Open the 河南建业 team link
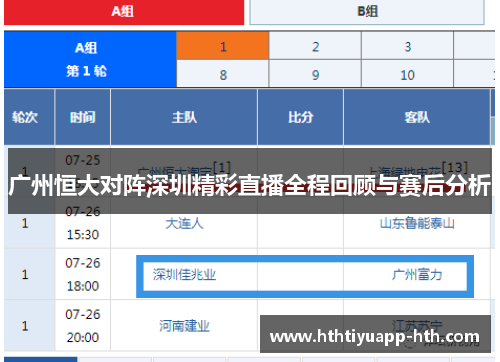This screenshot has height=362, width=500. coord(184,326)
